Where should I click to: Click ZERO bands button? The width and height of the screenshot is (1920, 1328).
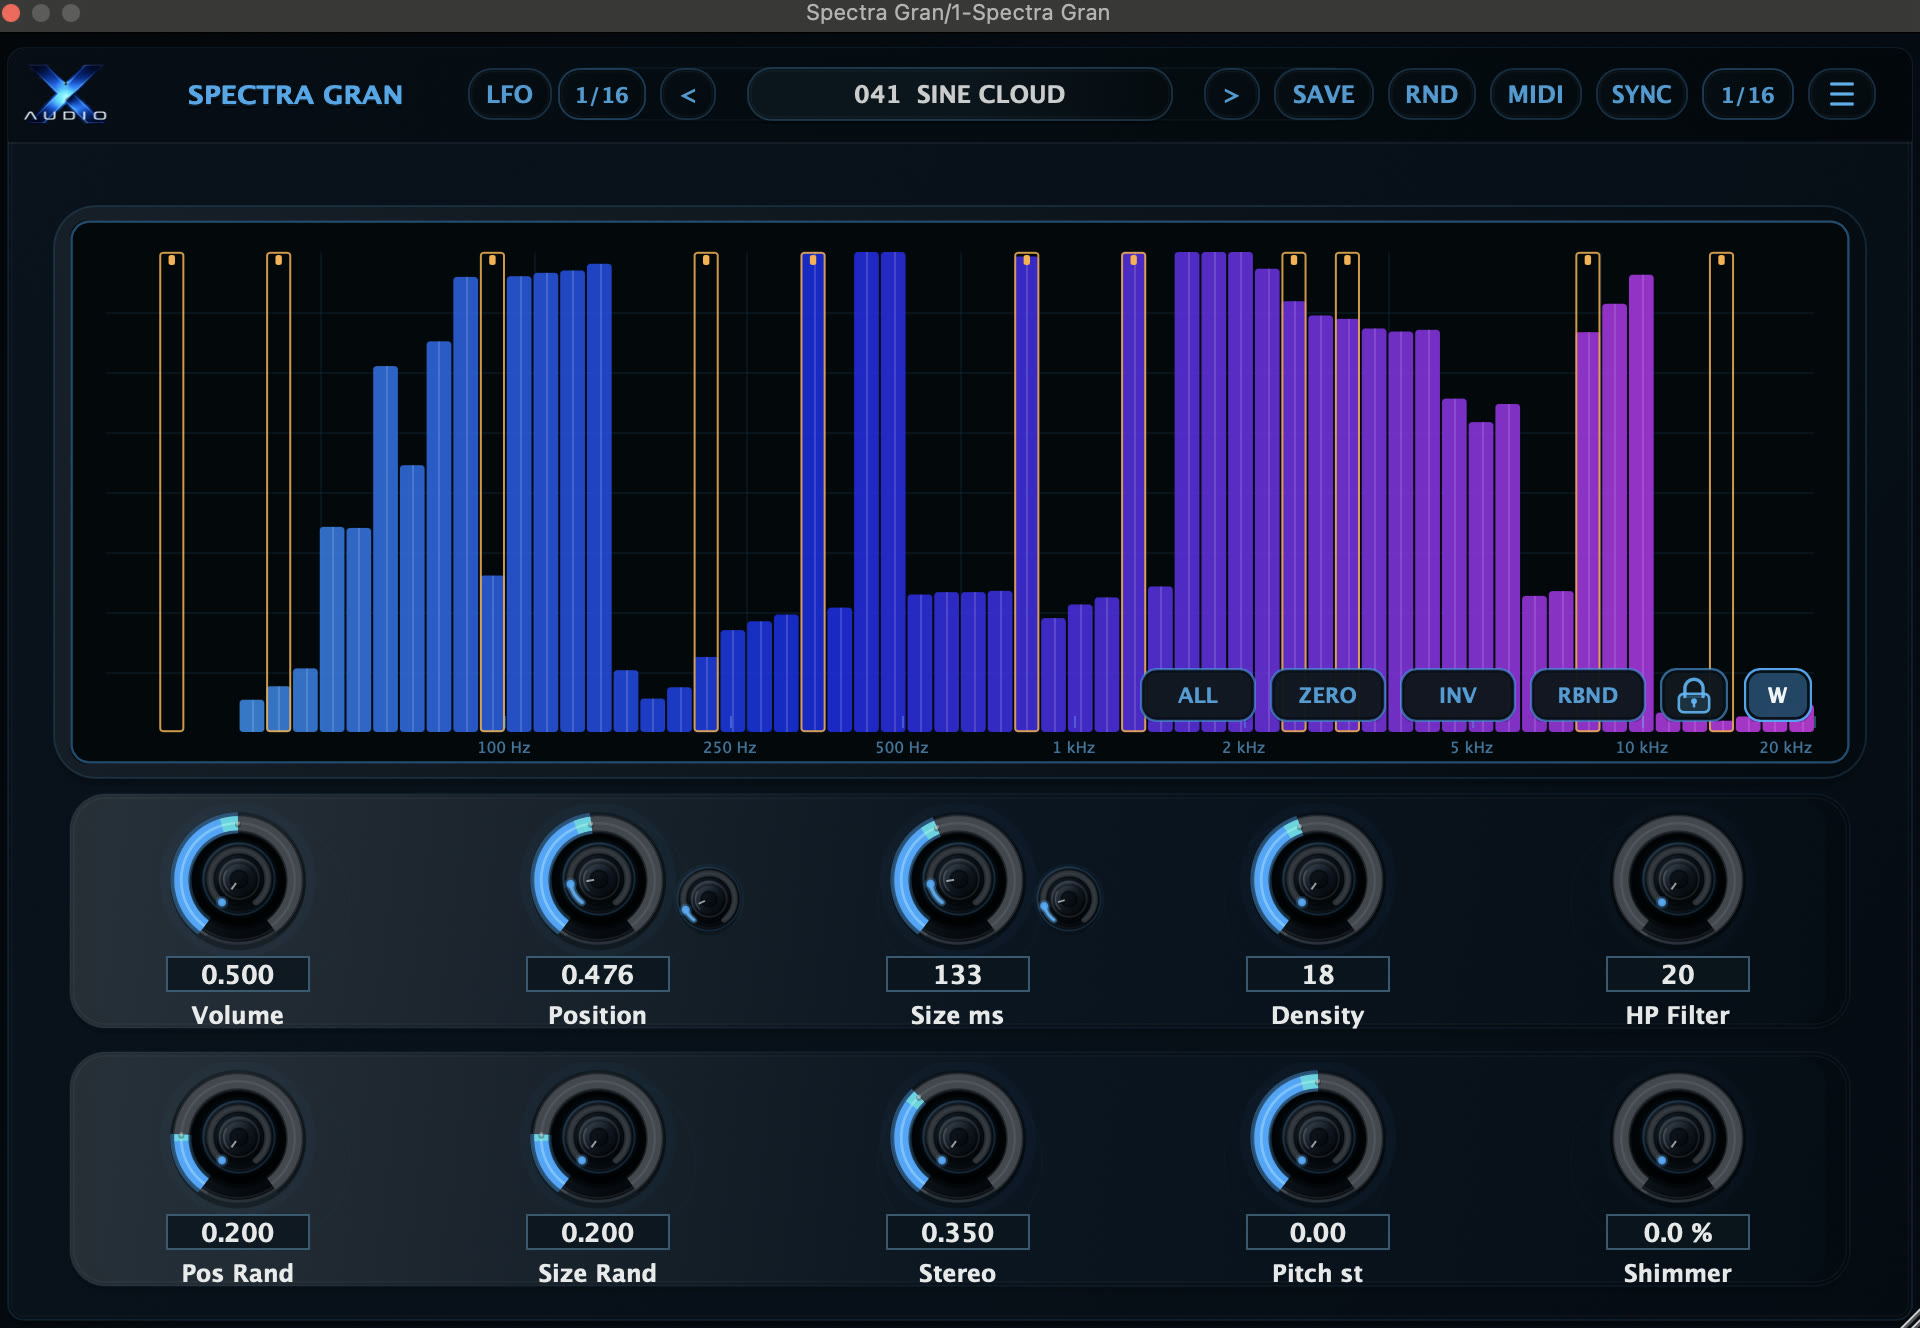(1327, 695)
